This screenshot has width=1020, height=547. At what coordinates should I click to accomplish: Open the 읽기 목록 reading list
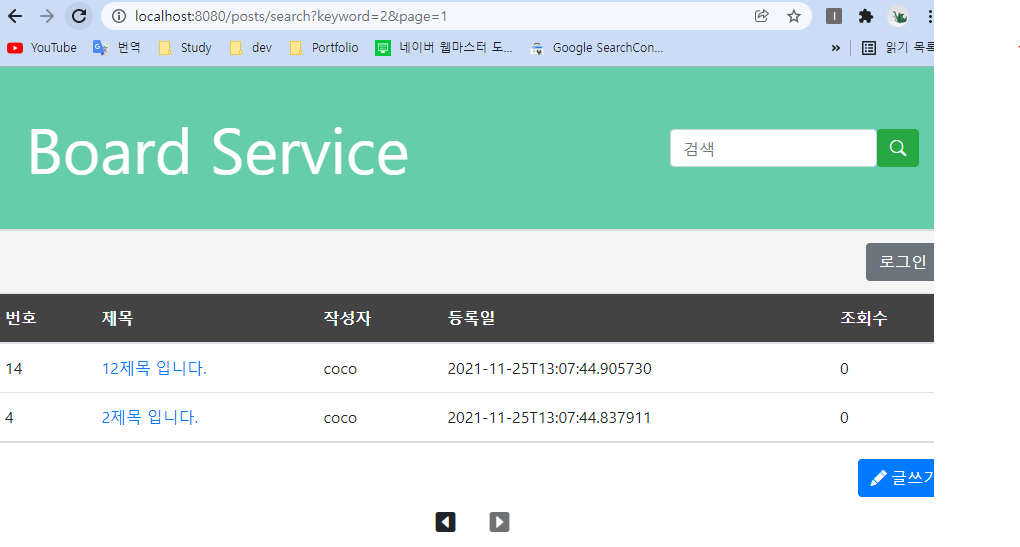coord(898,47)
